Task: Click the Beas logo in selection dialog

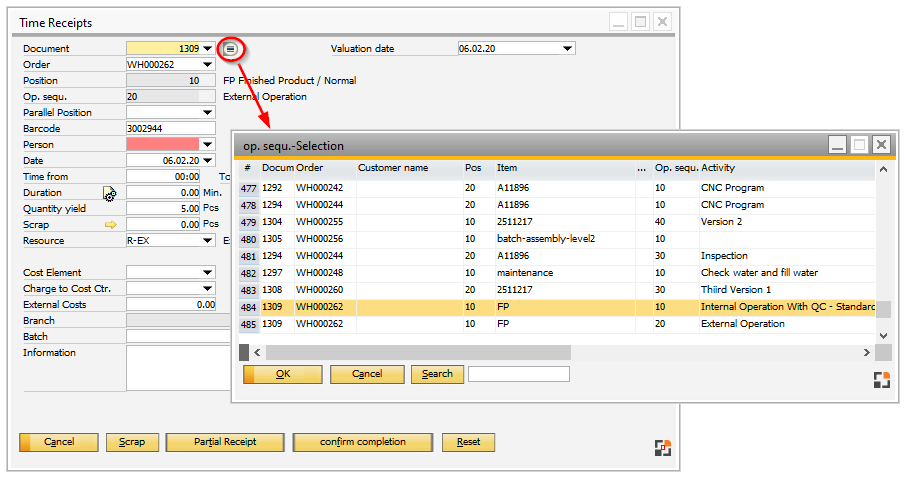Action: 880,379
